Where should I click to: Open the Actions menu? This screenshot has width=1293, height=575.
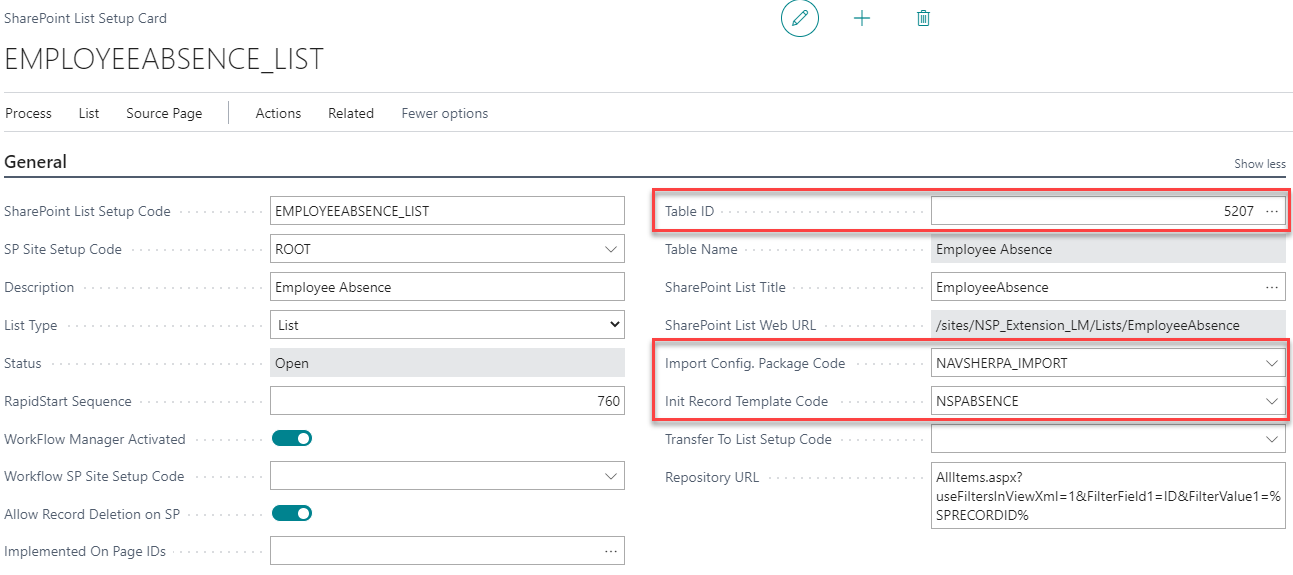[x=278, y=113]
